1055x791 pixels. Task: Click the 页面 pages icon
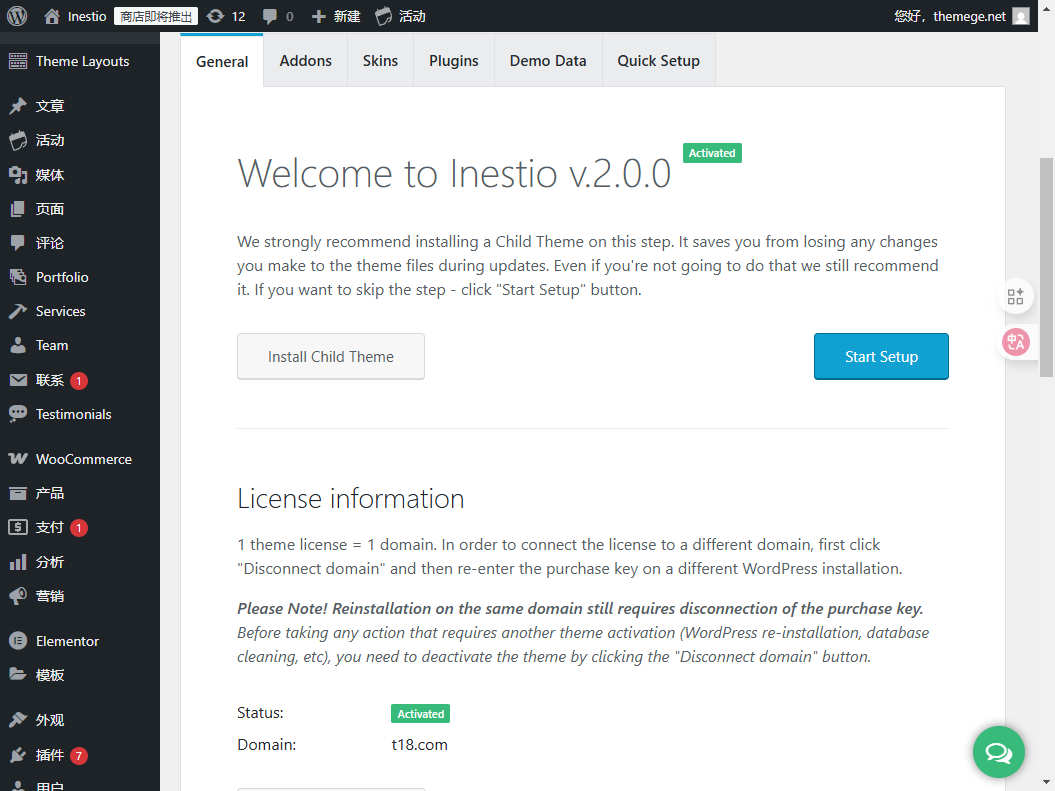click(x=18, y=209)
